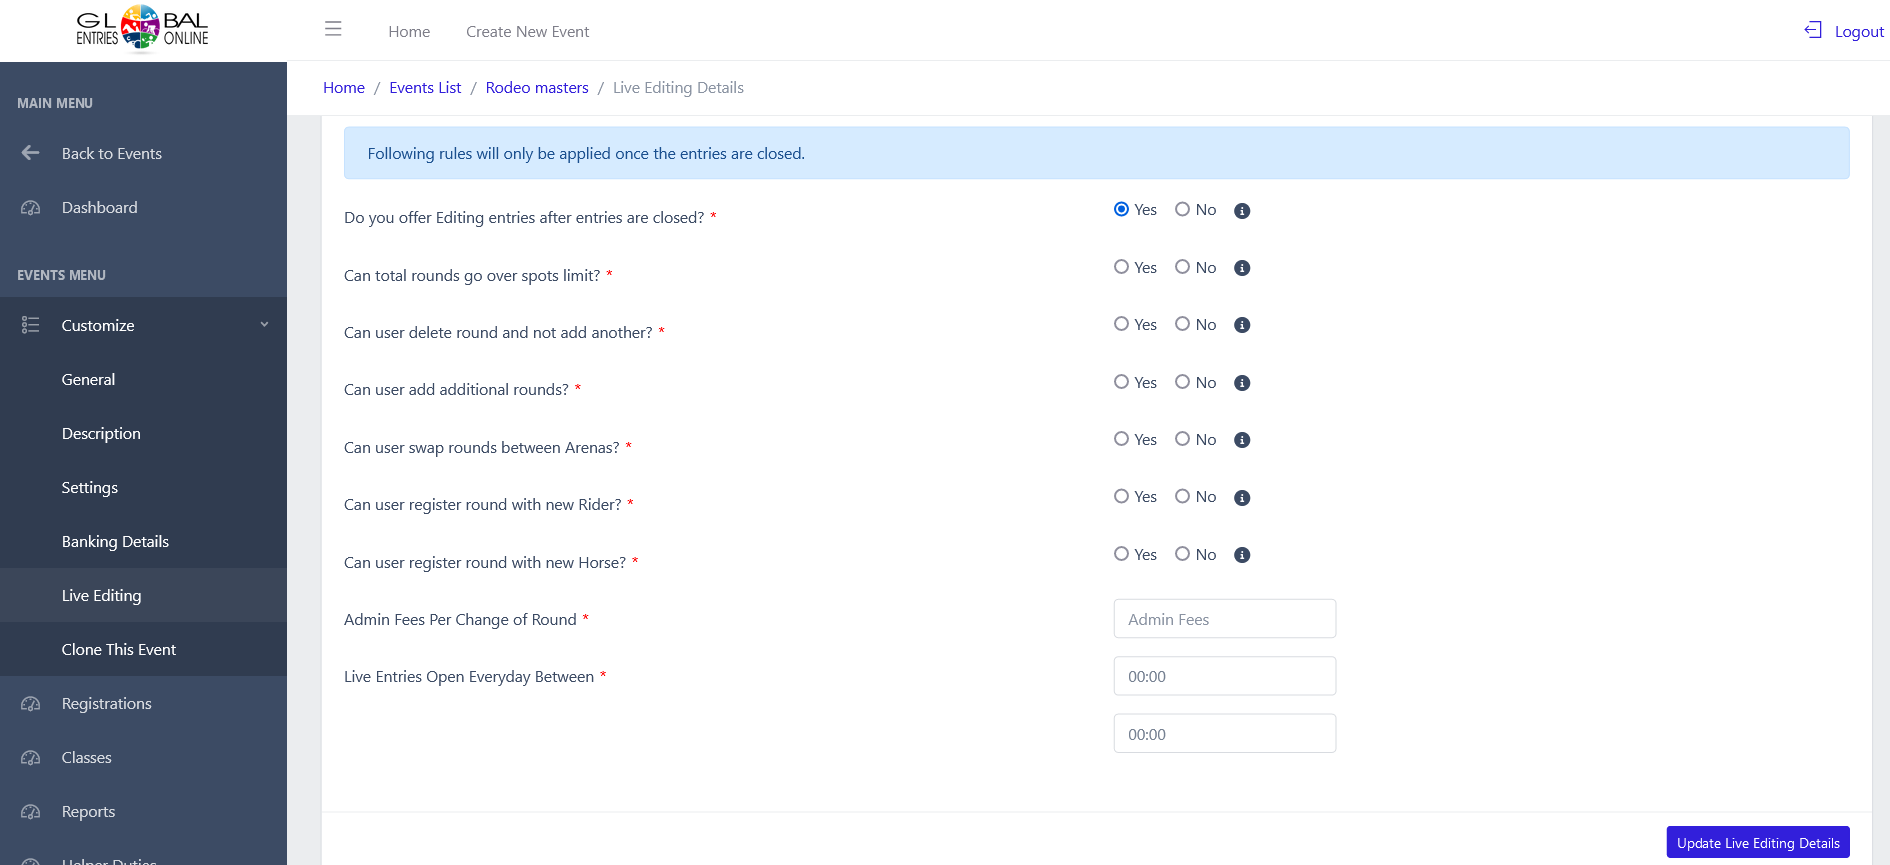Open info icon for spots limit question
Image resolution: width=1890 pixels, height=865 pixels.
pos(1242,268)
